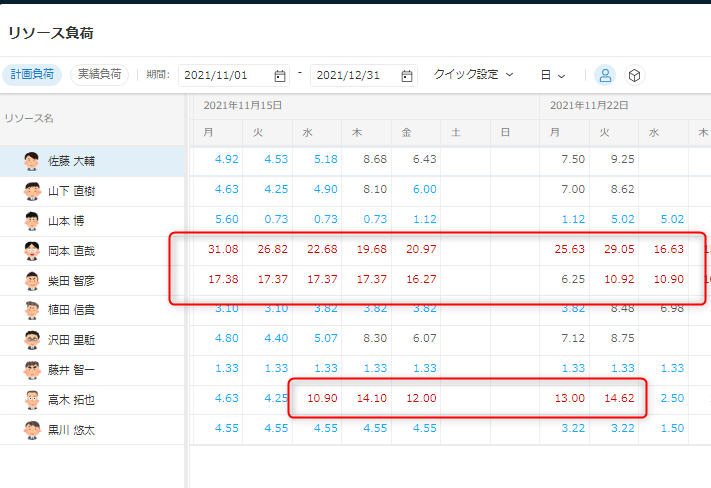Click the start date calendar icon

pyautogui.click(x=279, y=76)
